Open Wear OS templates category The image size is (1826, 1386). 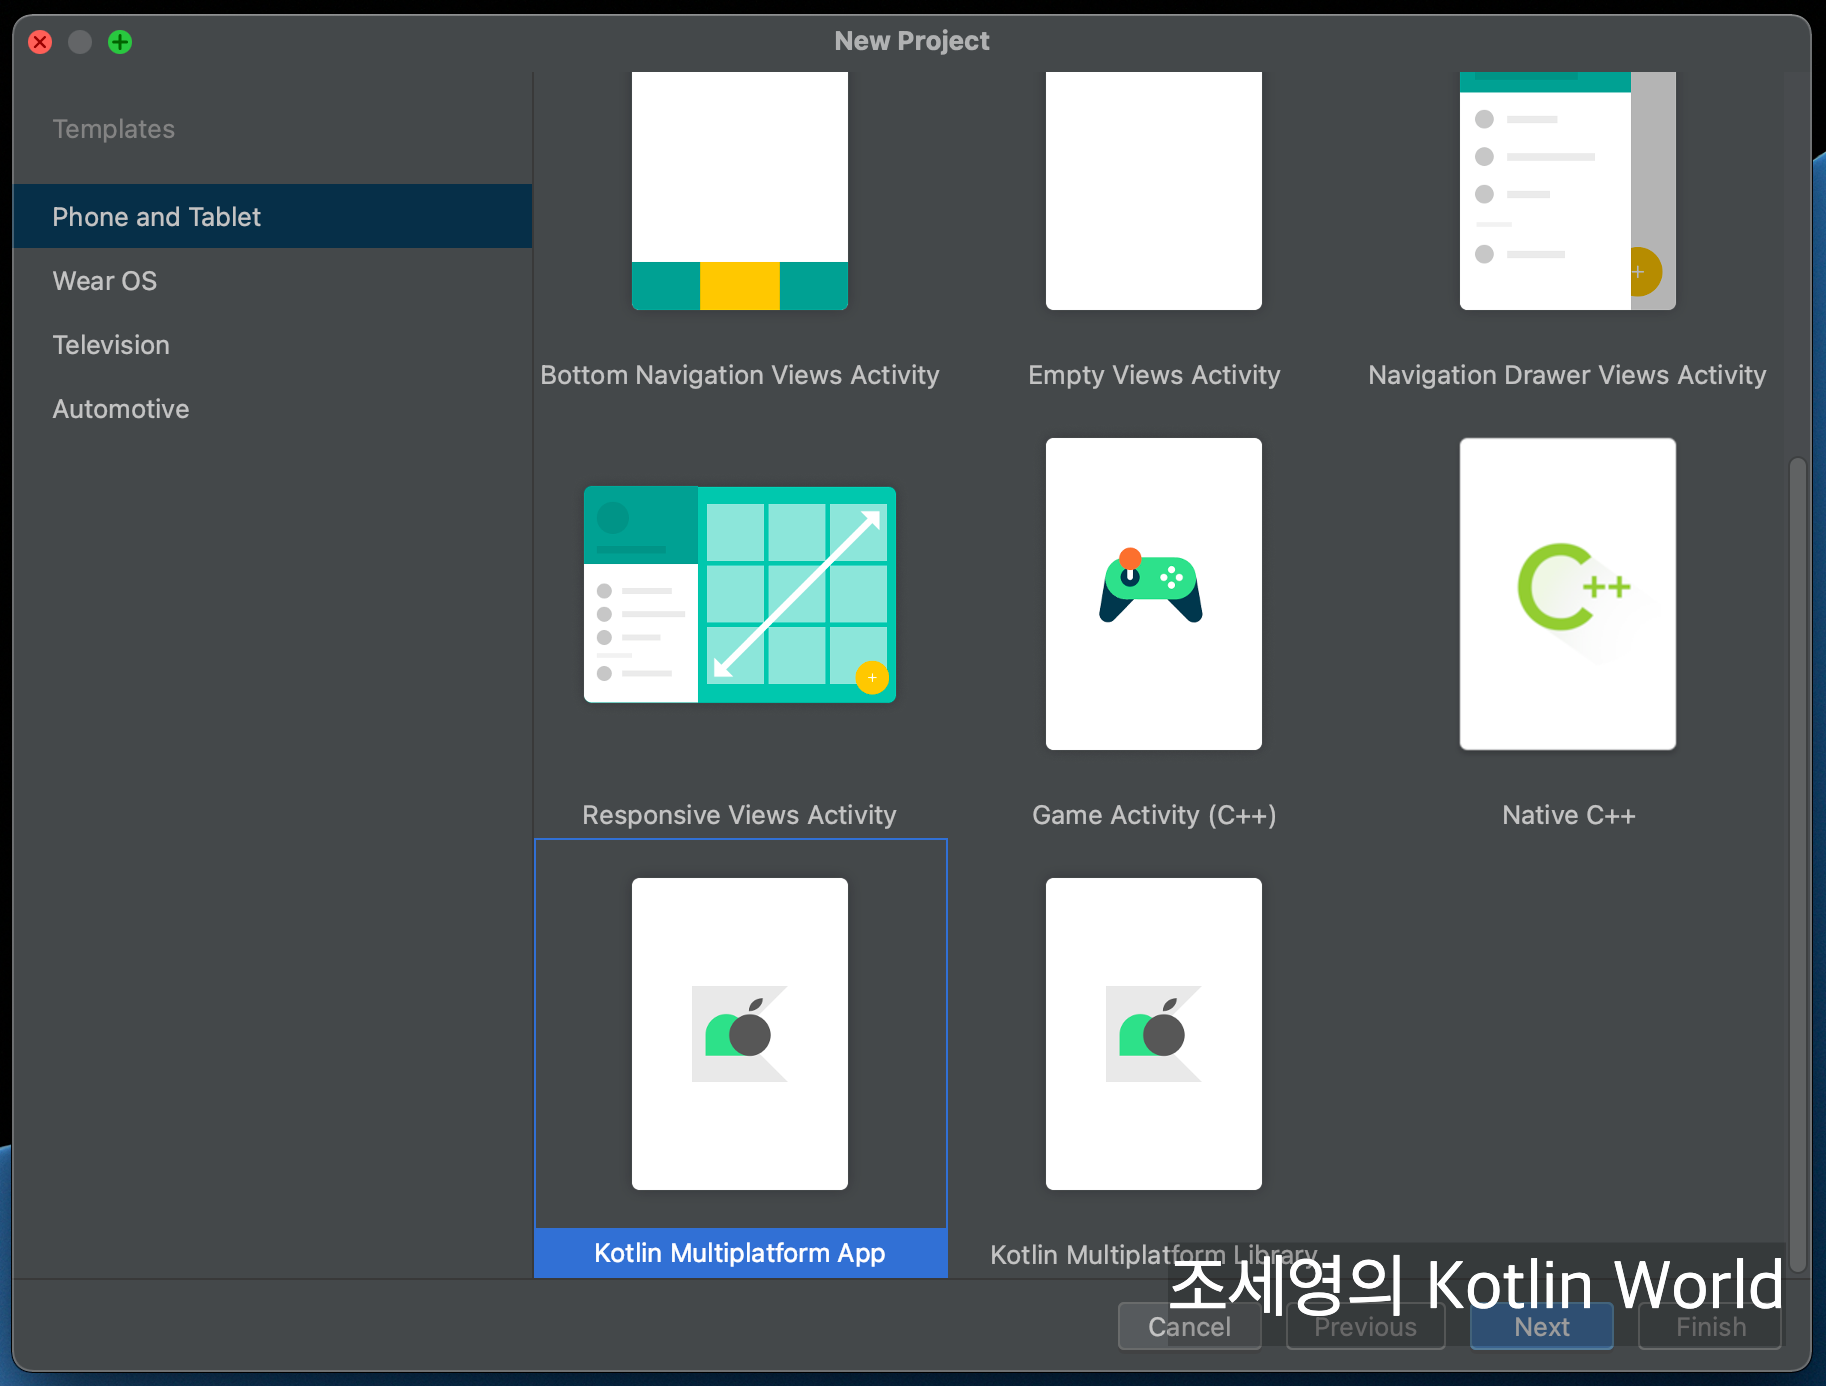pyautogui.click(x=272, y=281)
